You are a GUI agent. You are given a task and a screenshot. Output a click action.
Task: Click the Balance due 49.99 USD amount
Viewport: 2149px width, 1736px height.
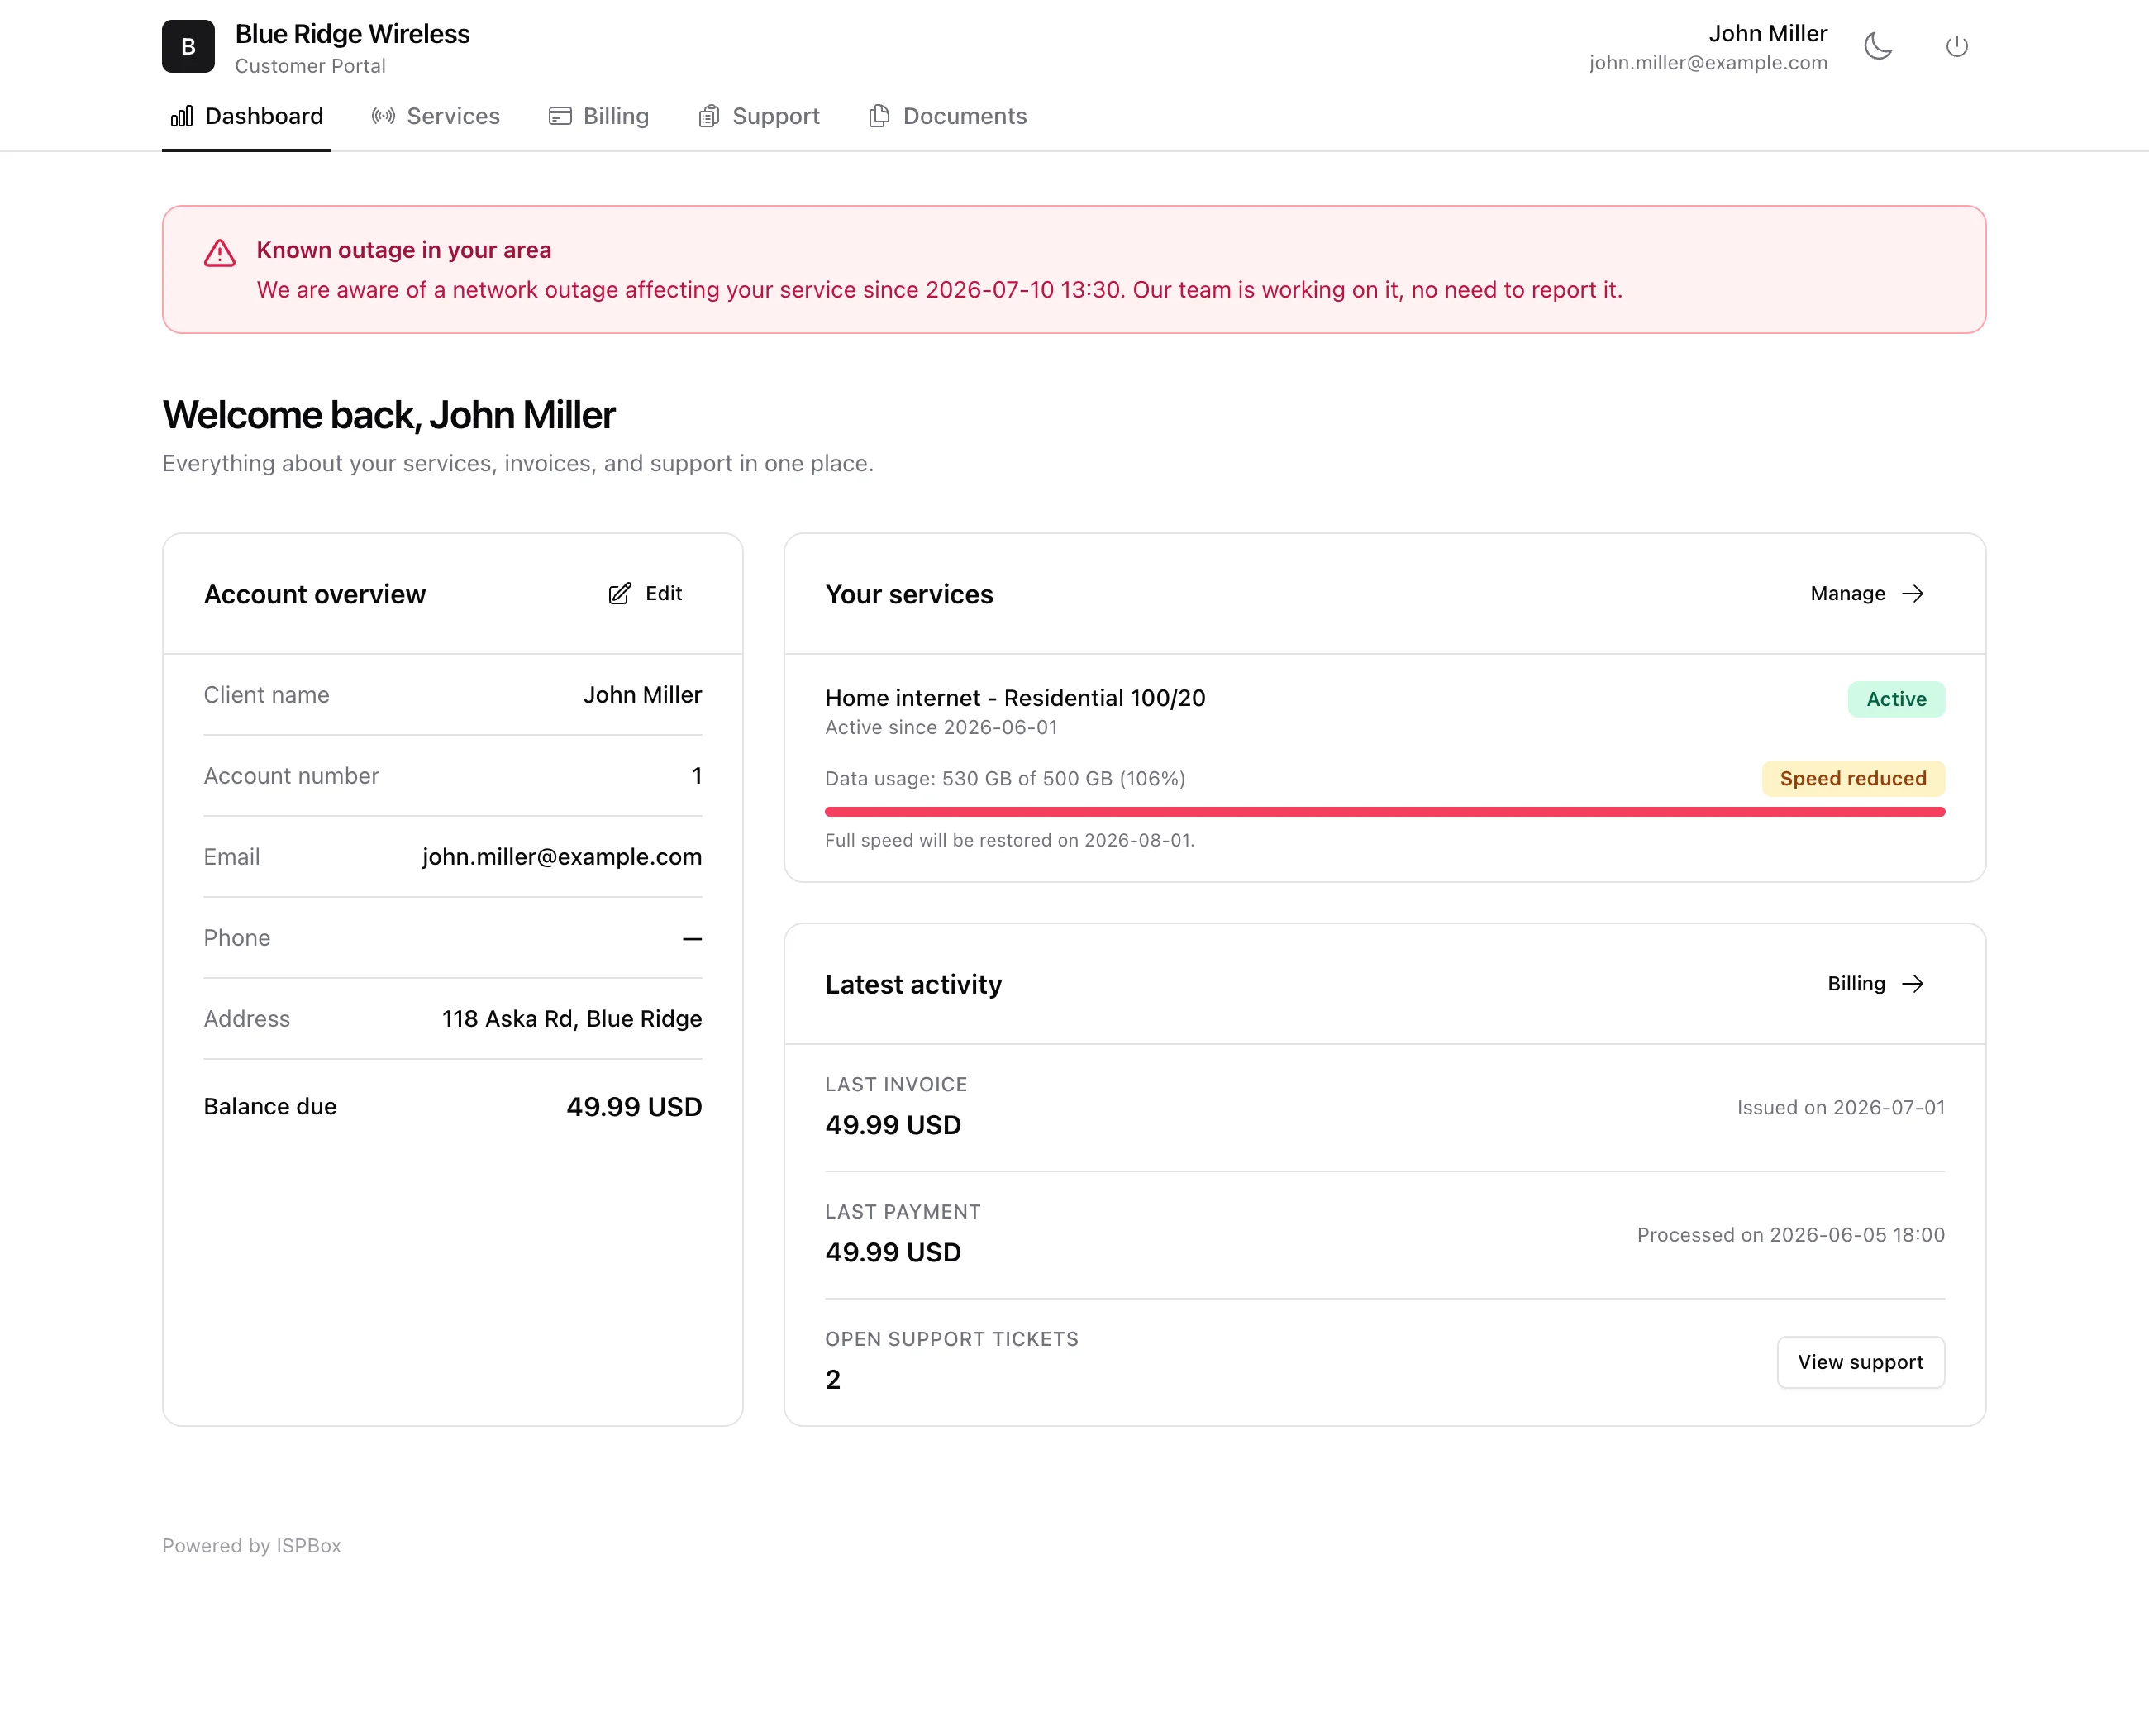point(634,1107)
